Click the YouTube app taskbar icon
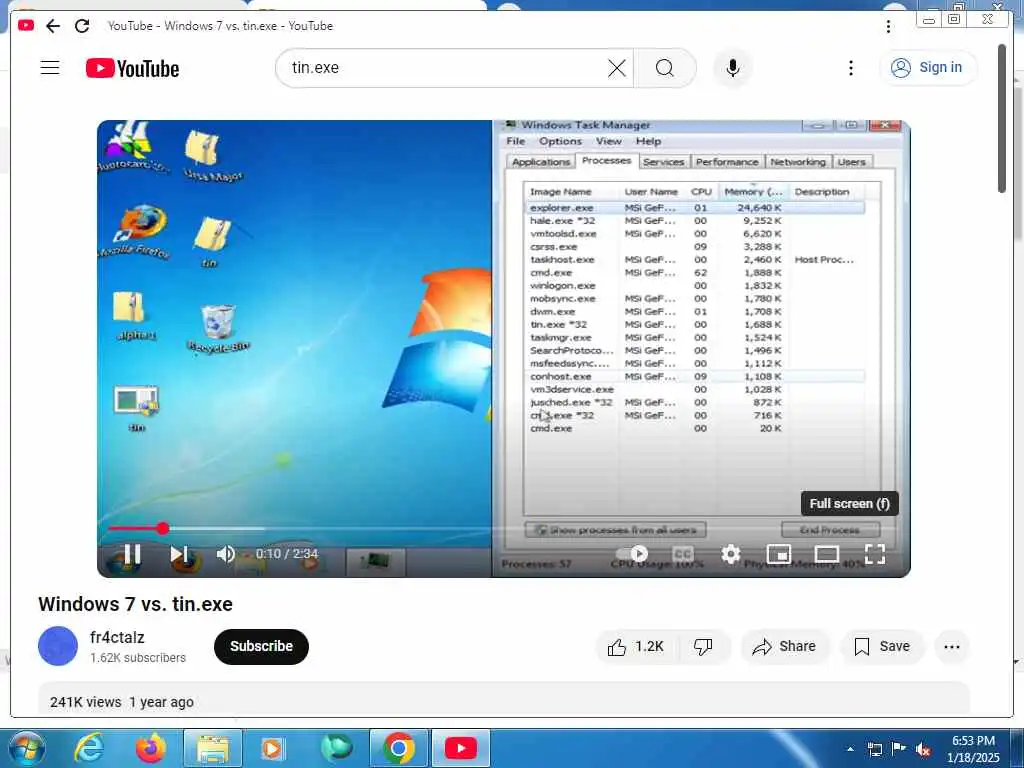This screenshot has width=1024, height=768. (460, 748)
